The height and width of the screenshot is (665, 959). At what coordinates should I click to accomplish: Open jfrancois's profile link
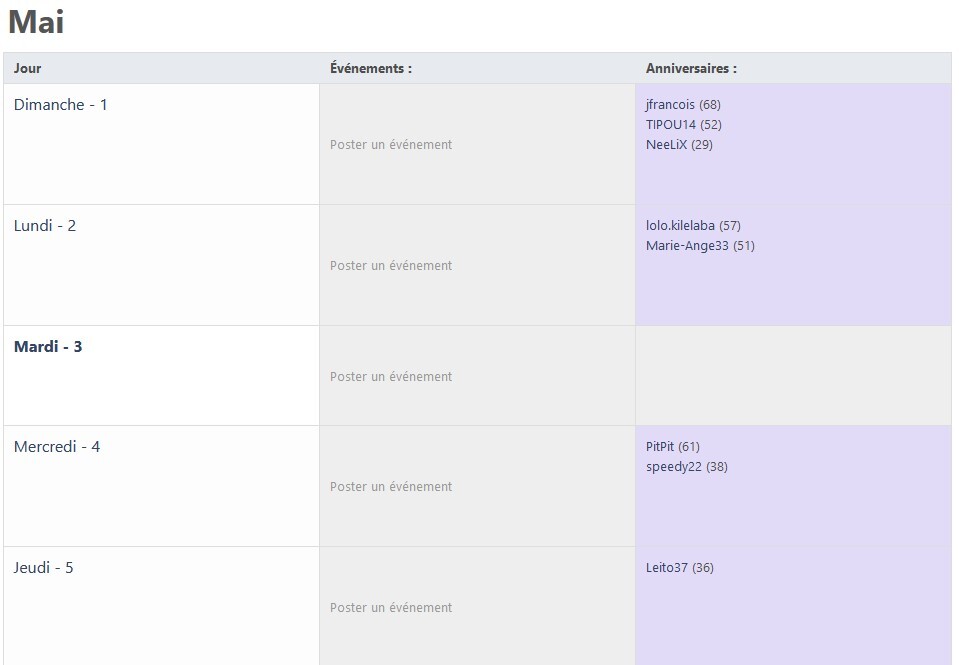(x=670, y=105)
